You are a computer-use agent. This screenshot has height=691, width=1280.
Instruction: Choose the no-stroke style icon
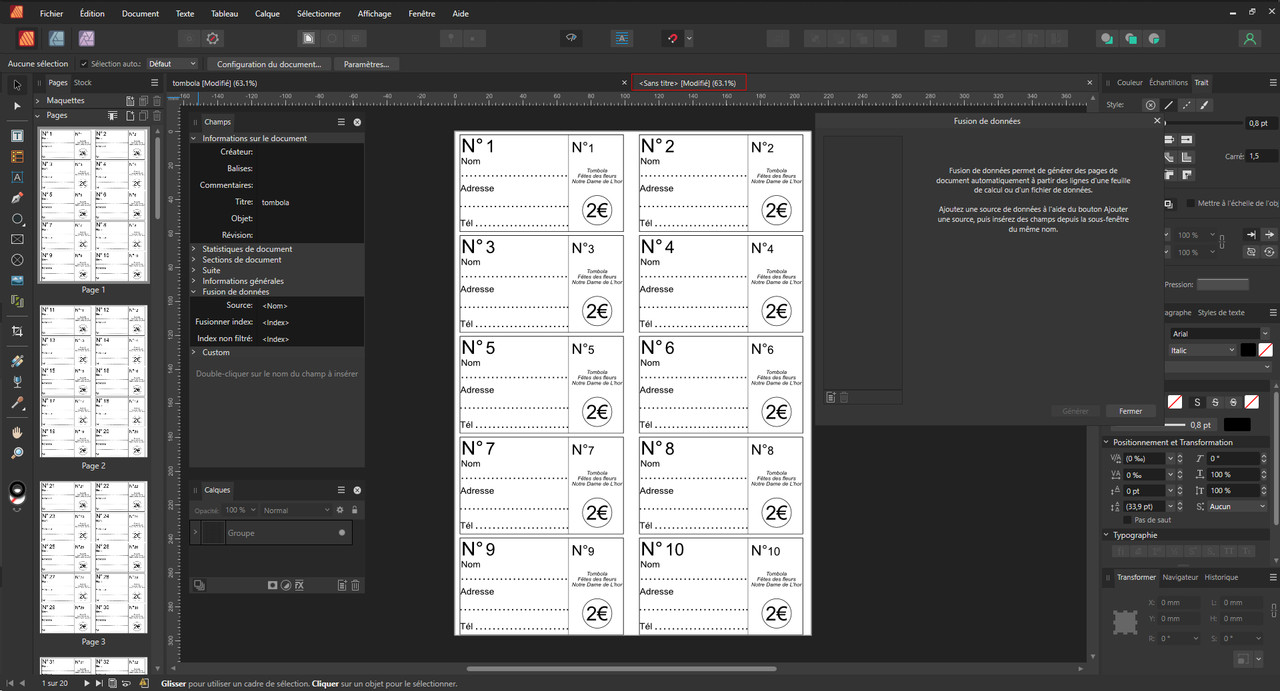(x=1150, y=104)
